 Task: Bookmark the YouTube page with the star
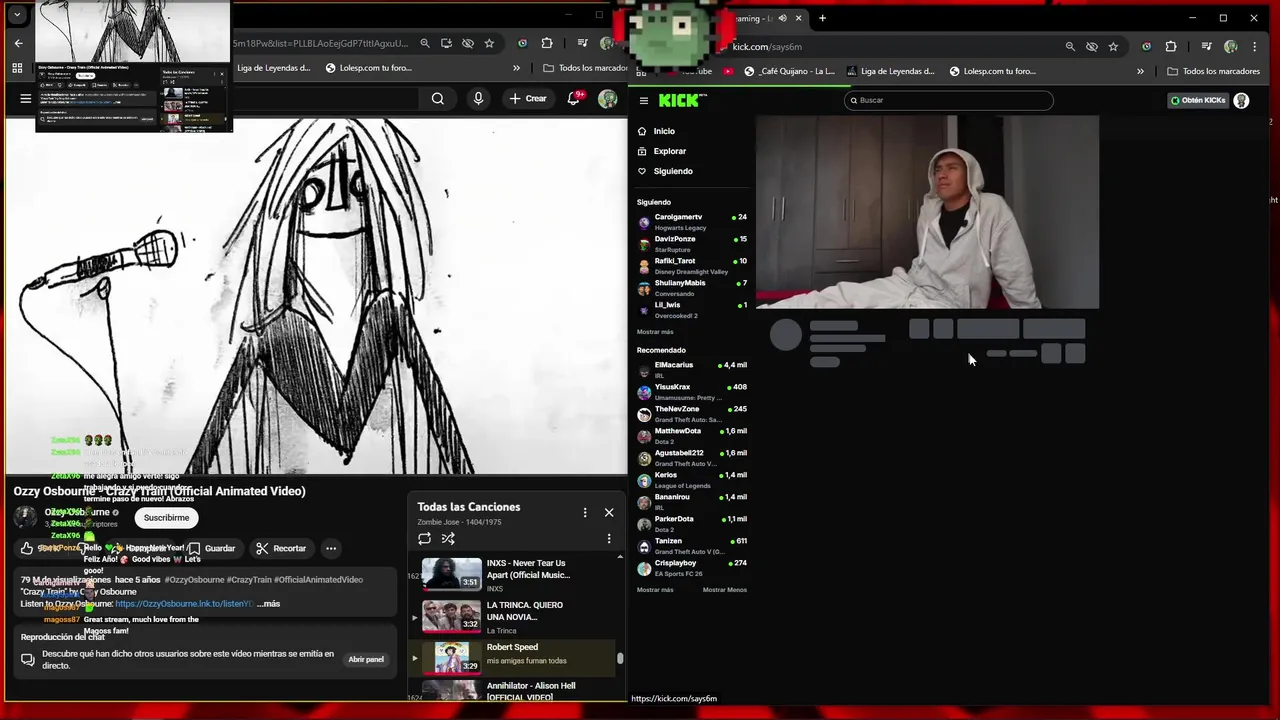pos(489,43)
